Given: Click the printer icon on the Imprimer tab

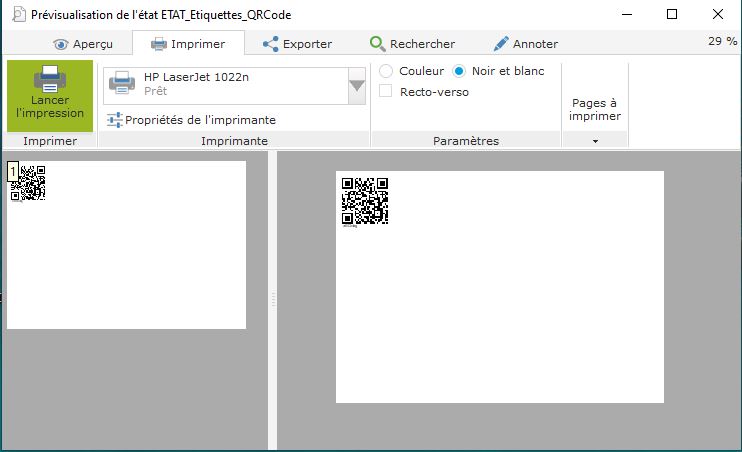Looking at the screenshot, I should tap(159, 44).
